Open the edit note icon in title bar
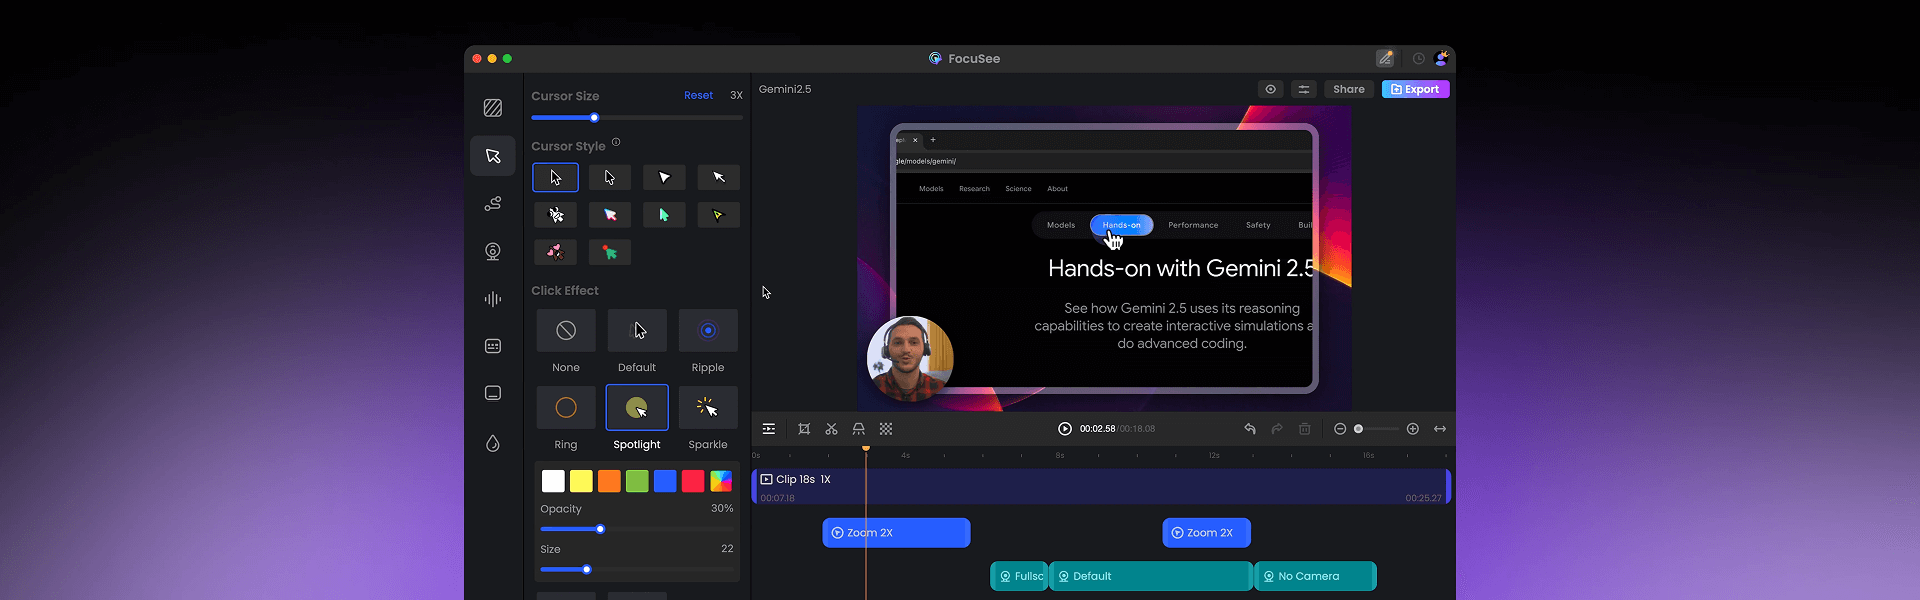 point(1385,59)
